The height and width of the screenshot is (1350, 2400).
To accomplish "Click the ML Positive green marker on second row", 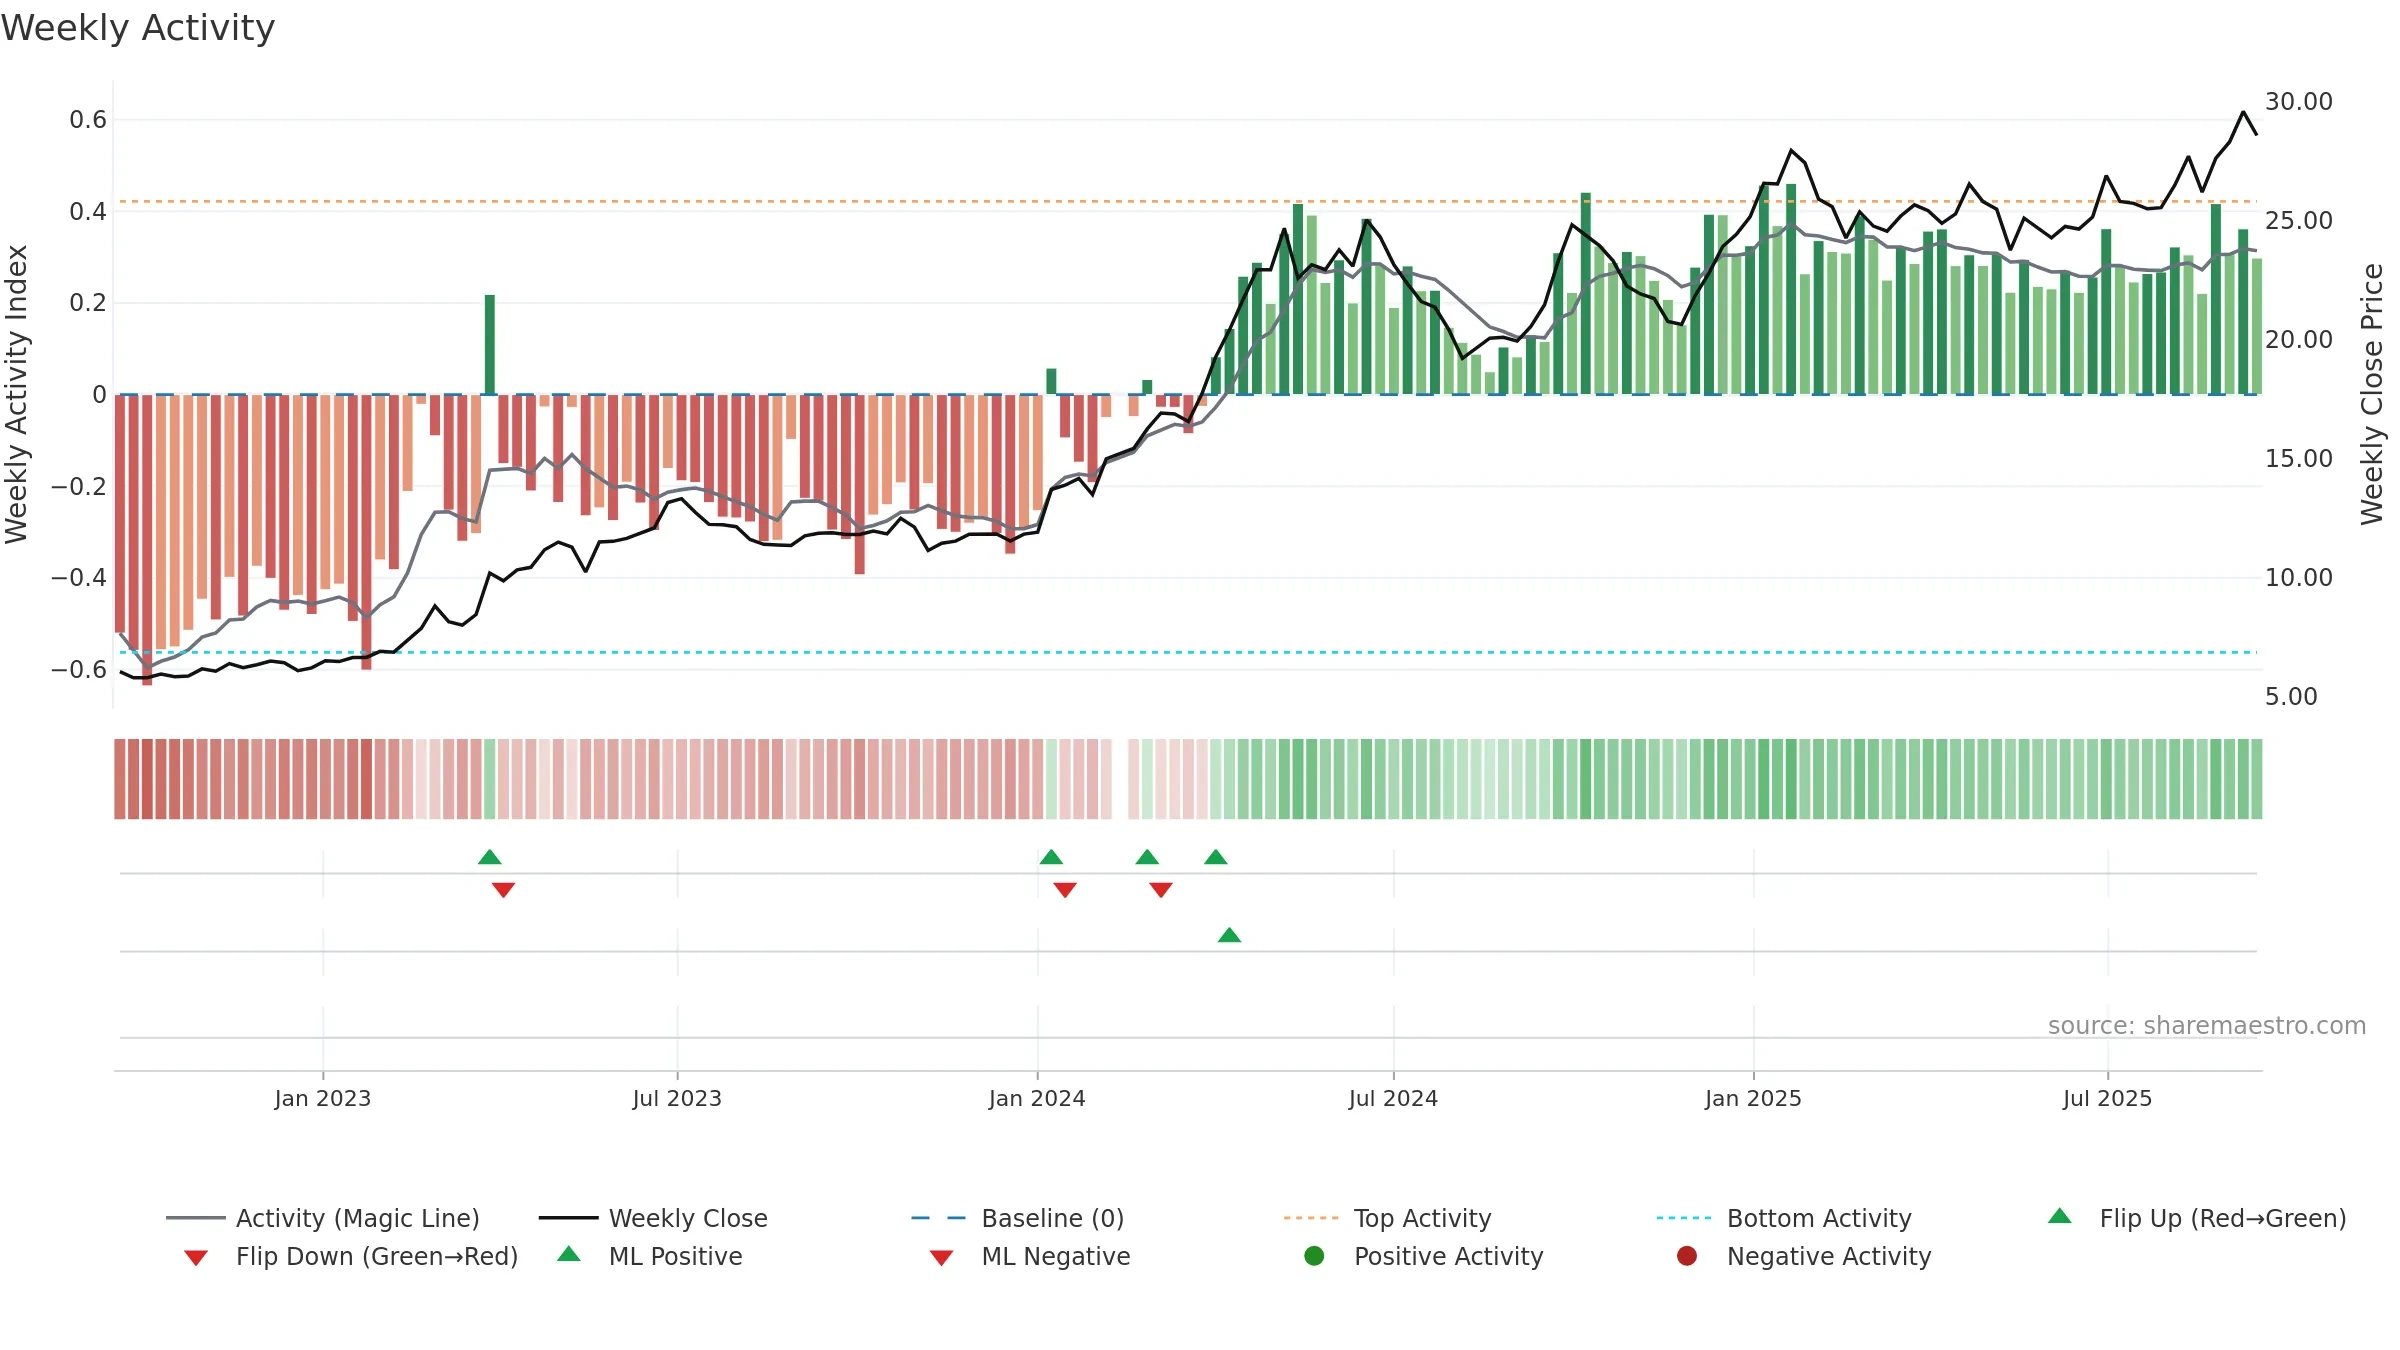I will point(1229,935).
